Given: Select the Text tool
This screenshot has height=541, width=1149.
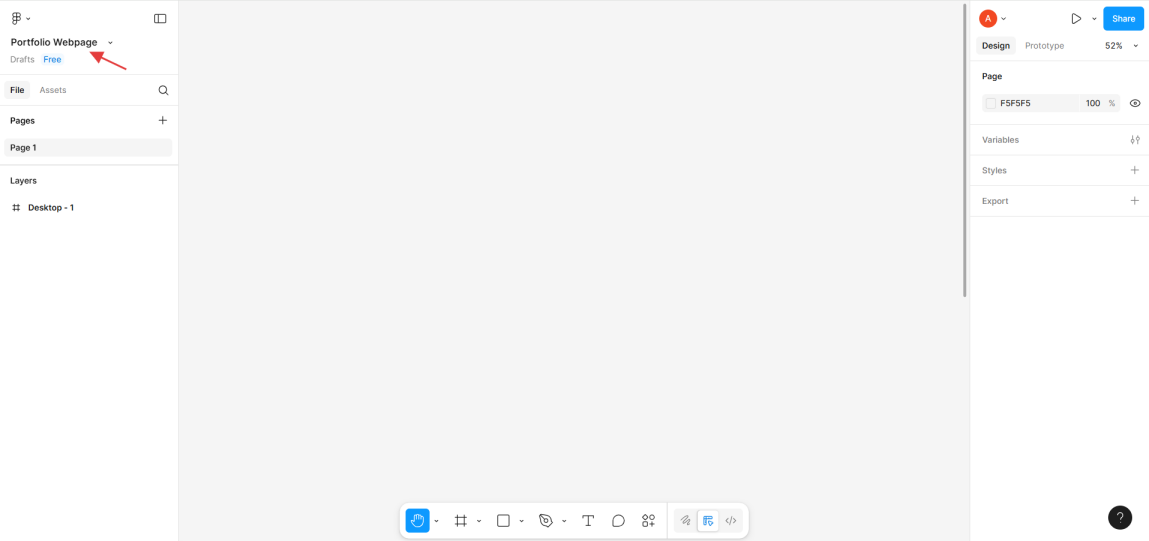Looking at the screenshot, I should pos(588,521).
